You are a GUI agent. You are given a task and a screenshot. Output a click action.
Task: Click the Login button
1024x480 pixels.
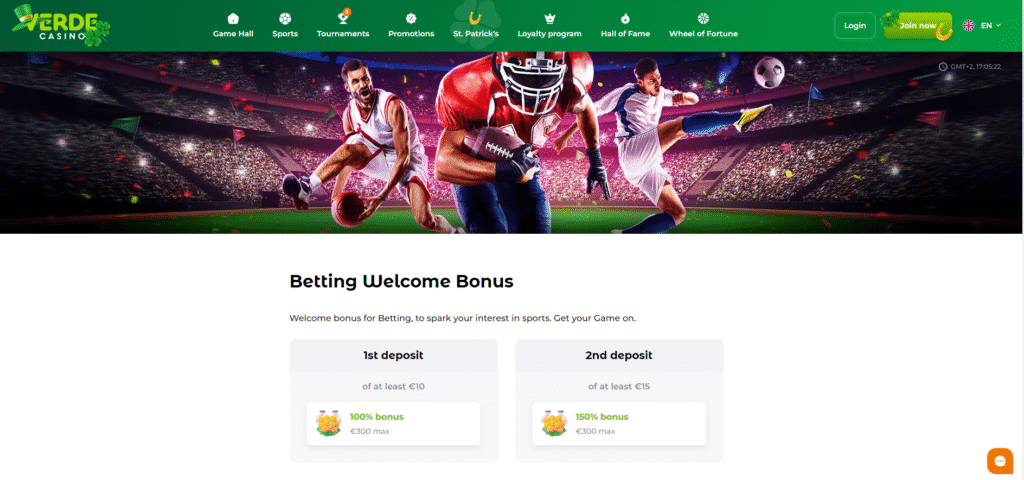[855, 25]
